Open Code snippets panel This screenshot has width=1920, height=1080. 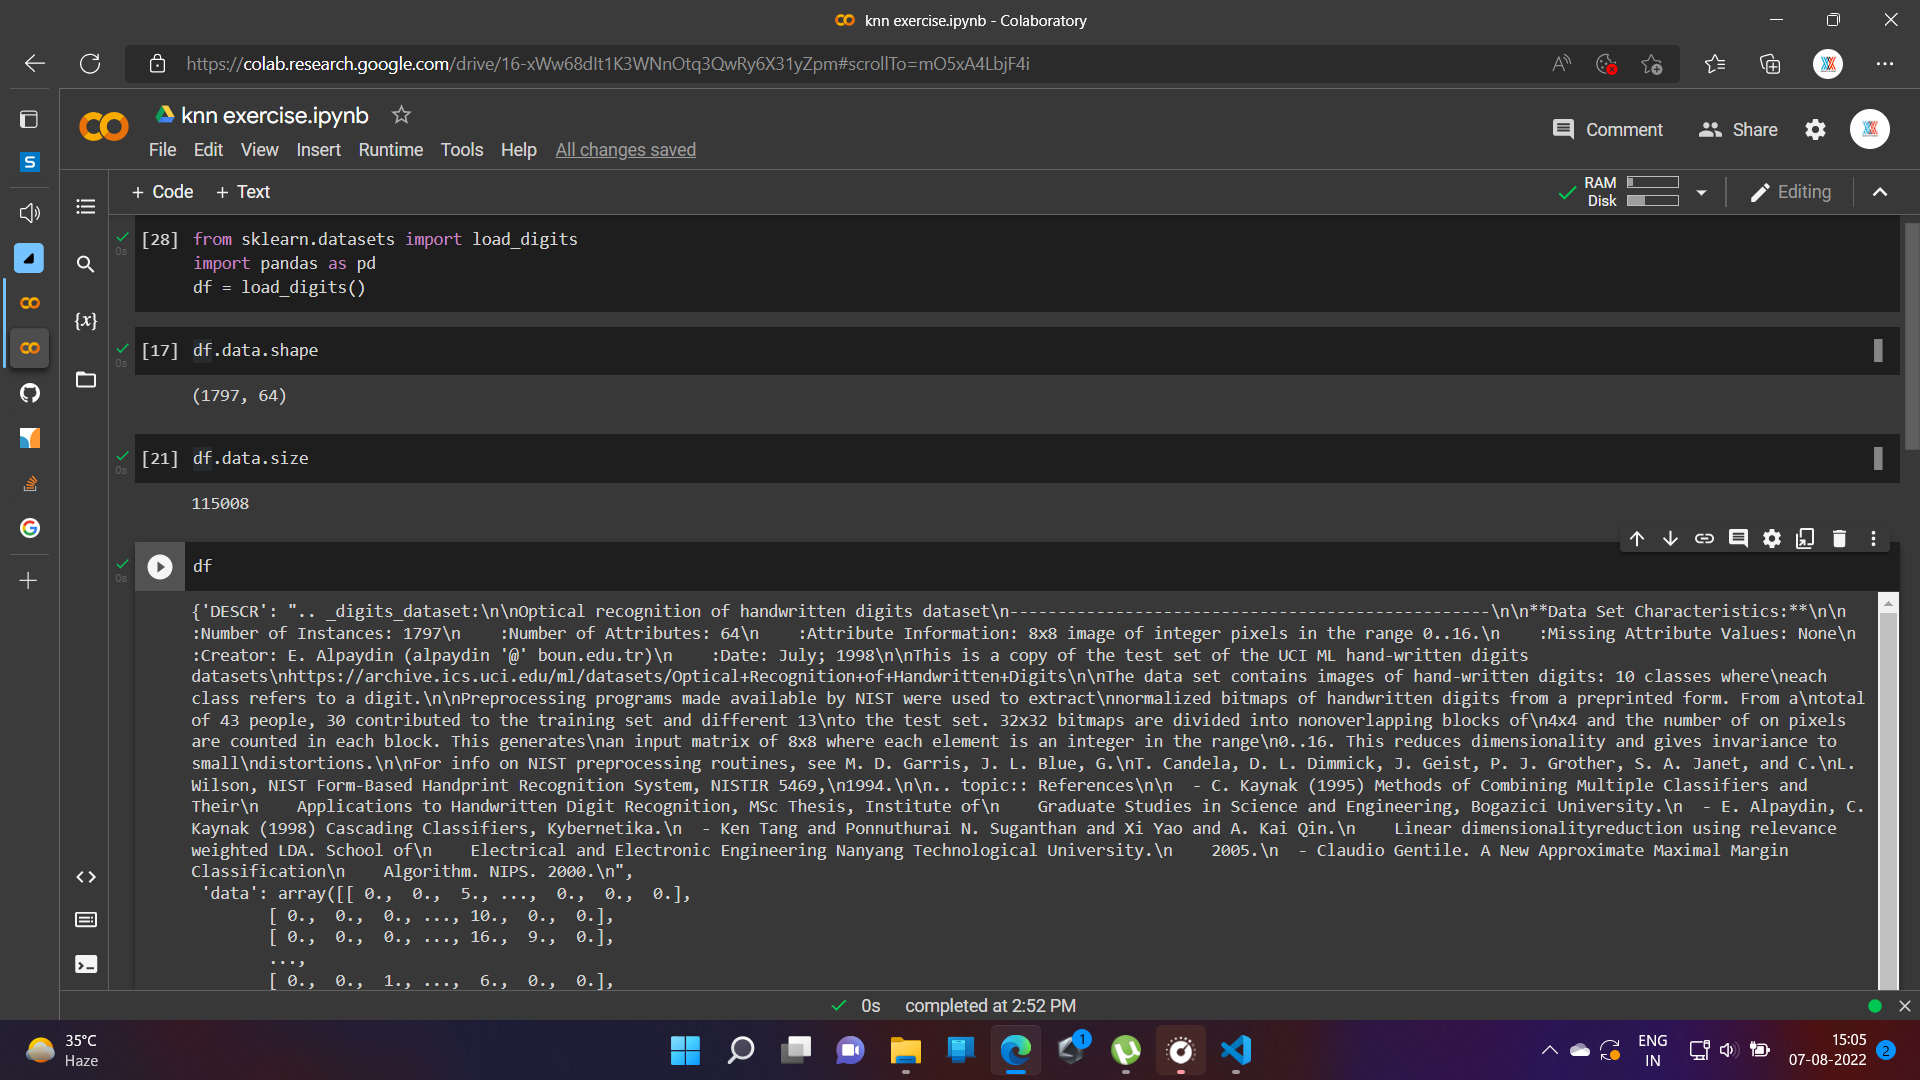pos(86,877)
